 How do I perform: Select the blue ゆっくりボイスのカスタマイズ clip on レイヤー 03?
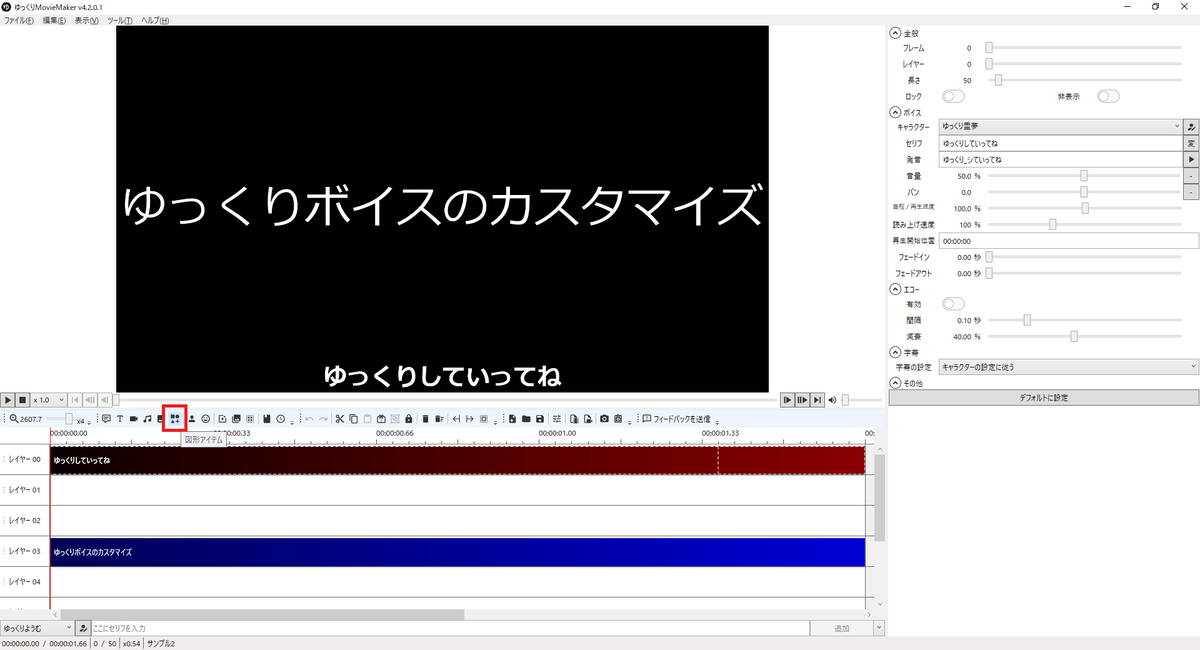[x=457, y=552]
